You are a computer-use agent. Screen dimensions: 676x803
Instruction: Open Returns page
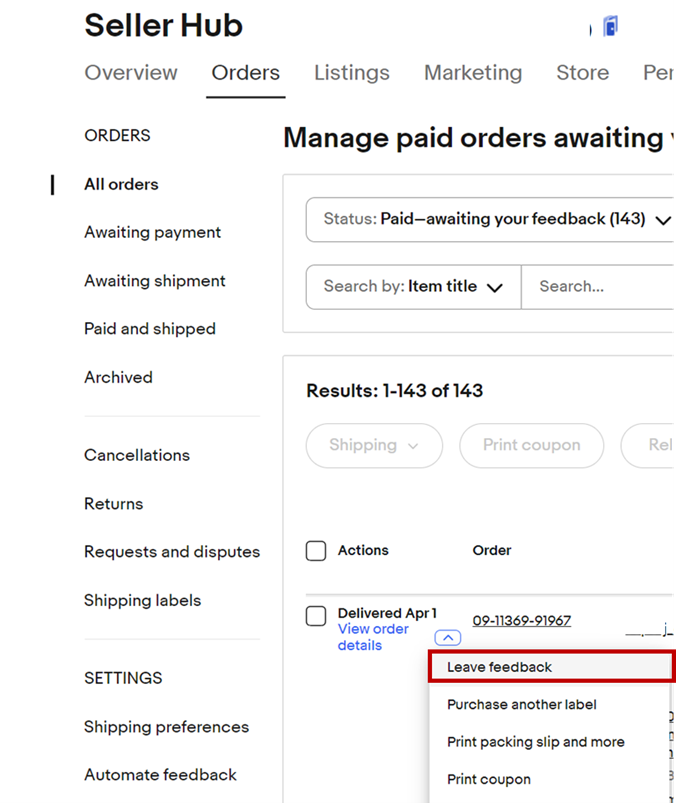114,504
